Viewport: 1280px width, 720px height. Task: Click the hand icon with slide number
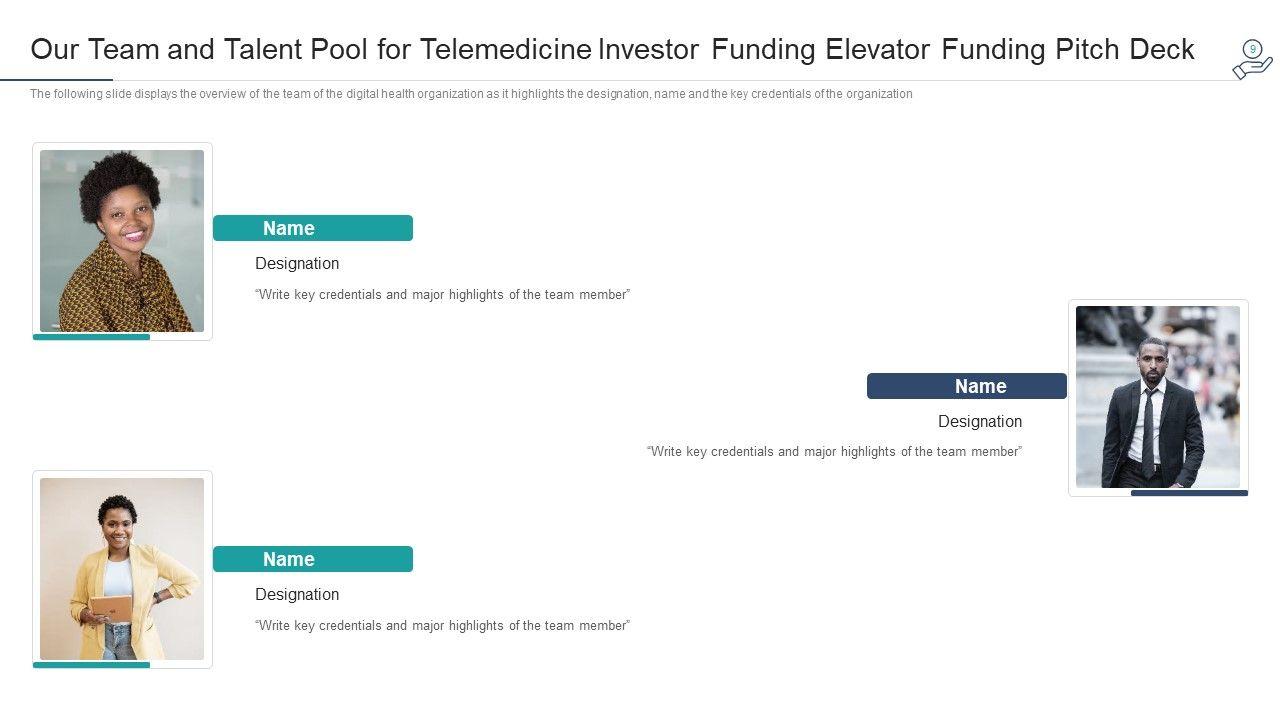[x=1252, y=60]
